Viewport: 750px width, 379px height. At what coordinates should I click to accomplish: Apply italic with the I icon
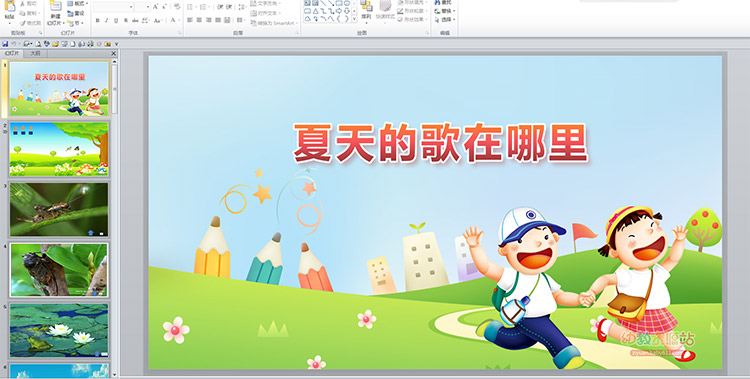pyautogui.click(x=107, y=21)
